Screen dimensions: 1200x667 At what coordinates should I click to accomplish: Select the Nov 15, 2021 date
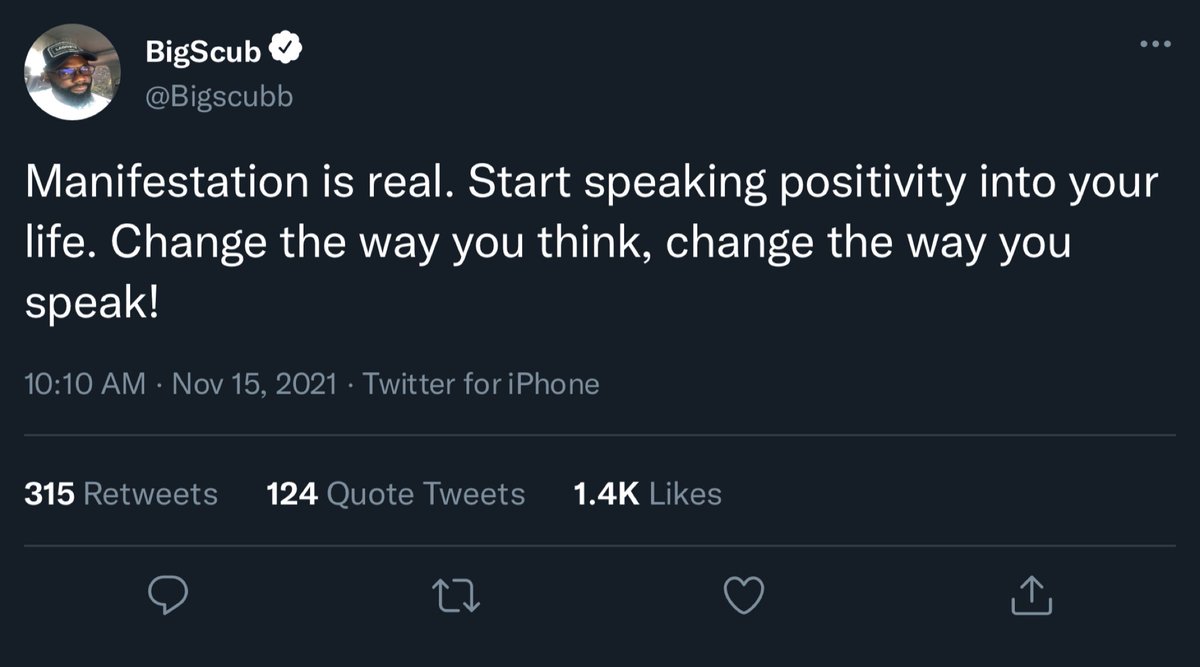[255, 384]
